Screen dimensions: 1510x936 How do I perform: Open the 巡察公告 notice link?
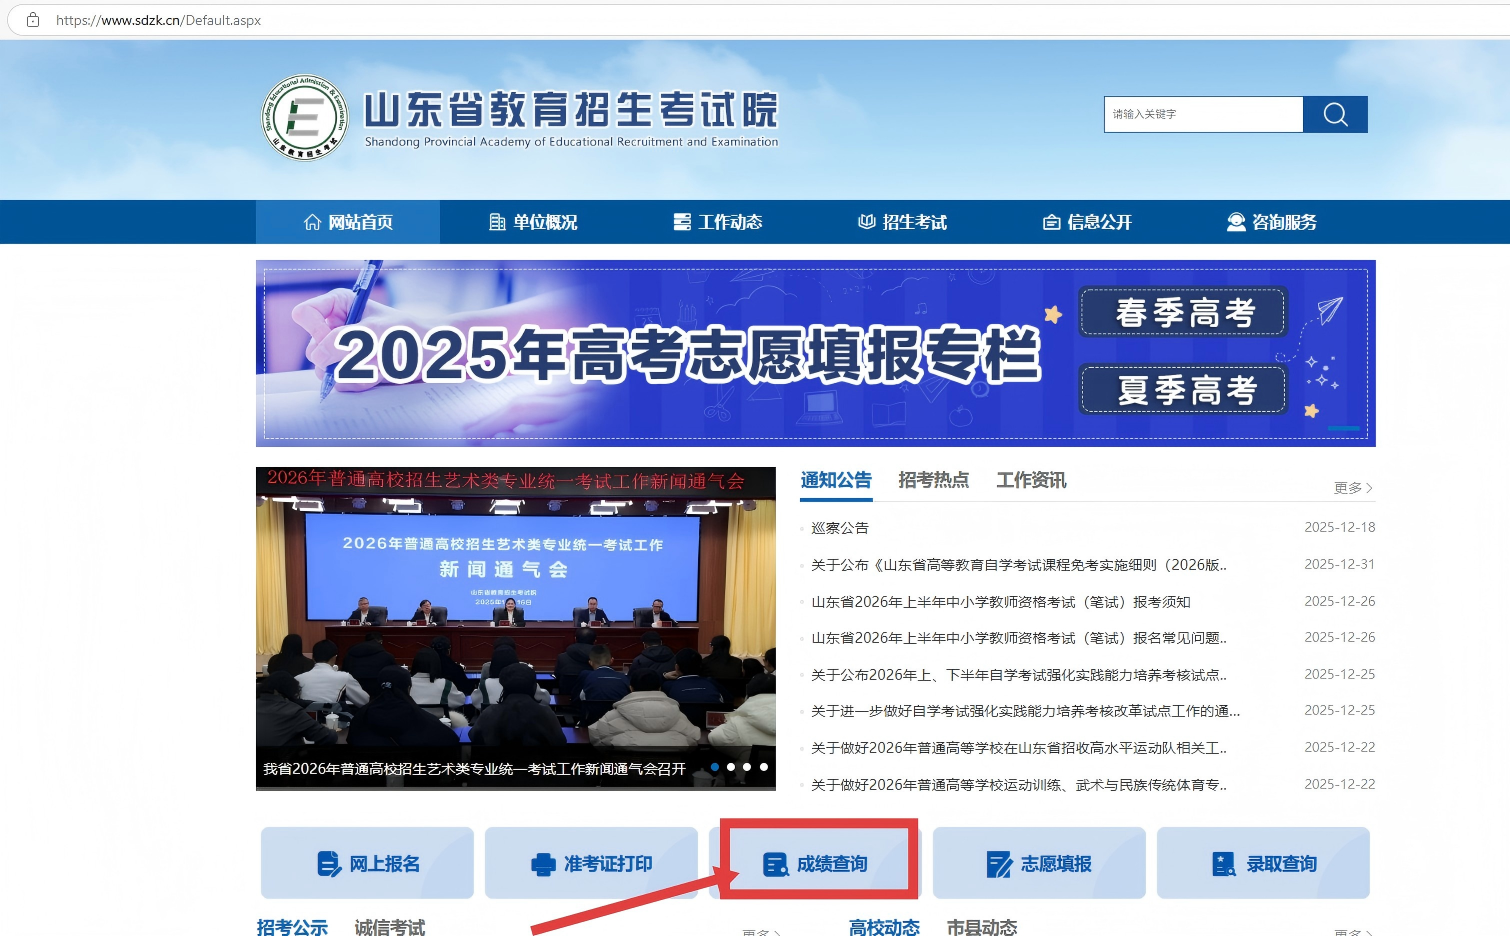840,528
